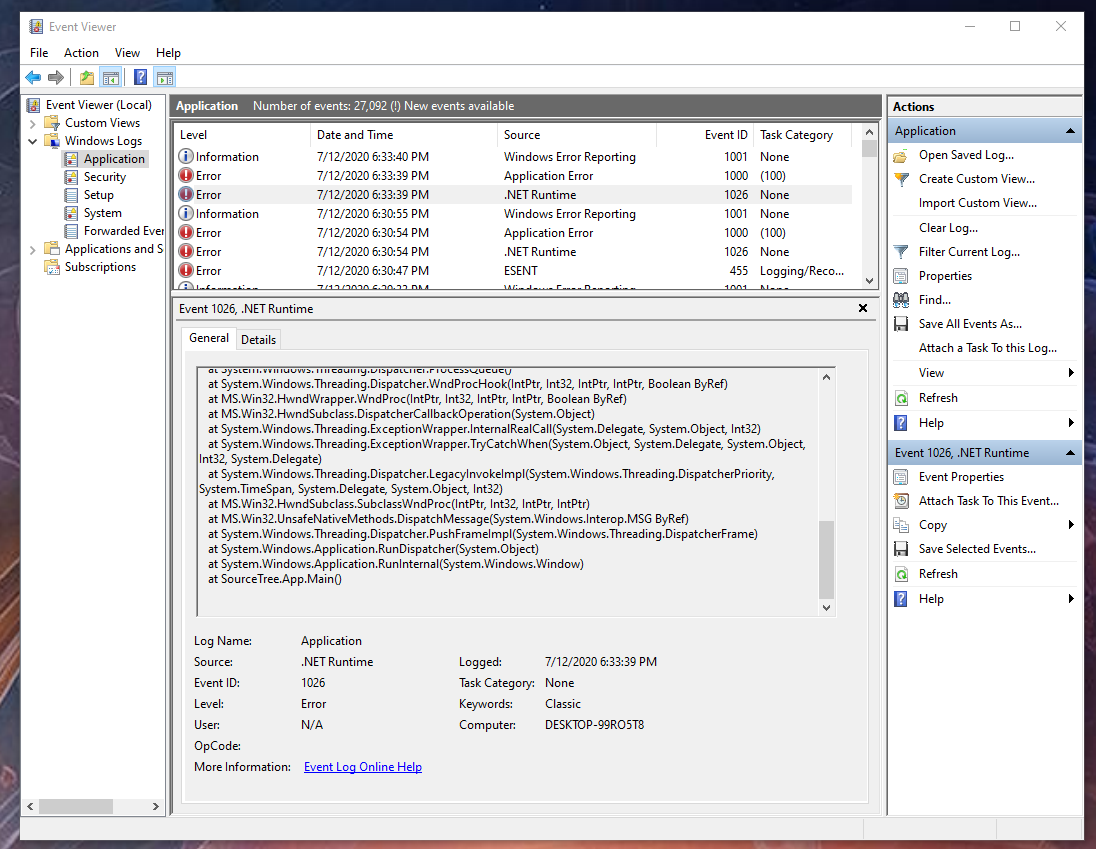Open View submenu arrow in Actions
This screenshot has height=849, width=1096.
point(1071,372)
